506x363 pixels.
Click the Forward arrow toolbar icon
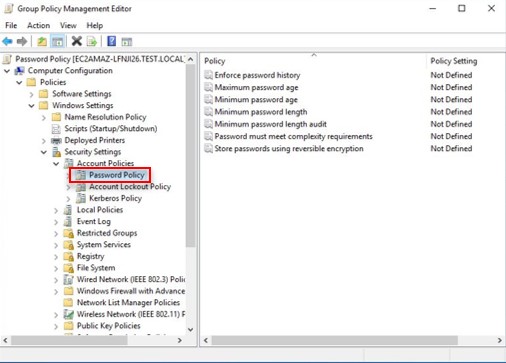22,42
